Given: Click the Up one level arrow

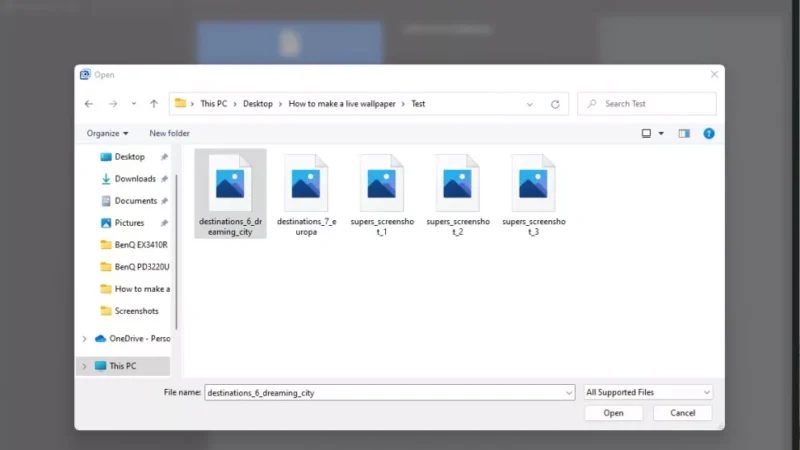Looking at the screenshot, I should coord(154,104).
